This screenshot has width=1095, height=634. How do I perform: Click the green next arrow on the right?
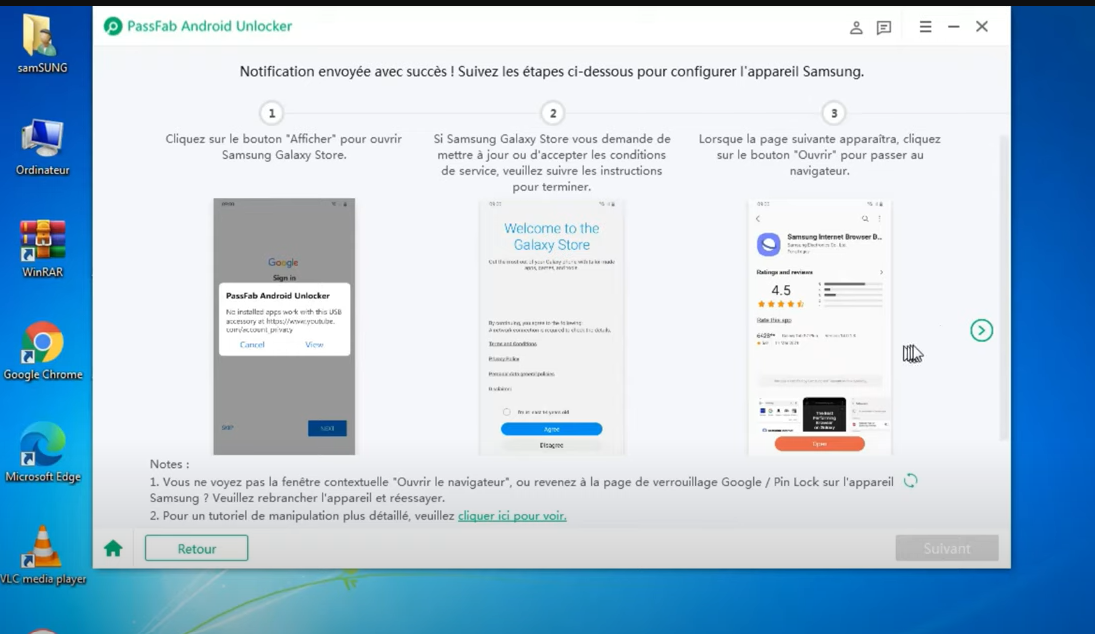coord(981,330)
